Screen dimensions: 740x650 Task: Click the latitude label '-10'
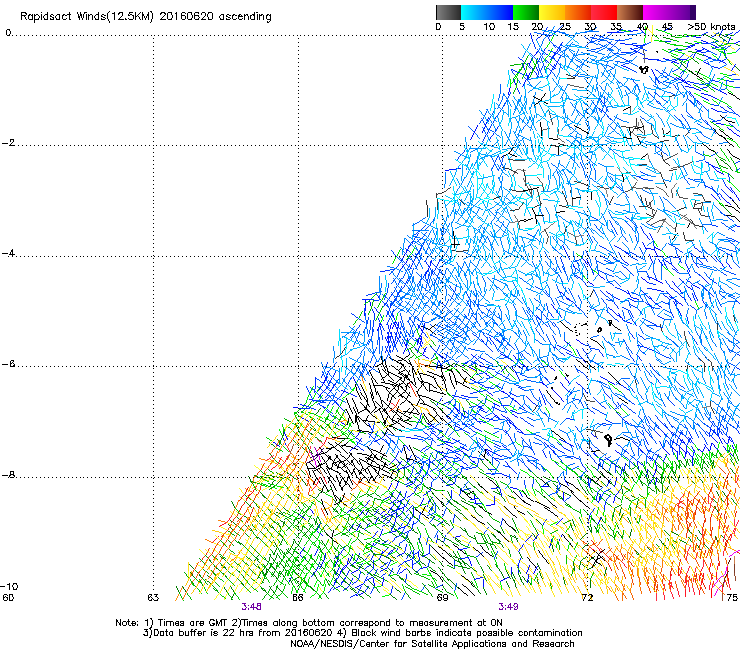coord(9,587)
